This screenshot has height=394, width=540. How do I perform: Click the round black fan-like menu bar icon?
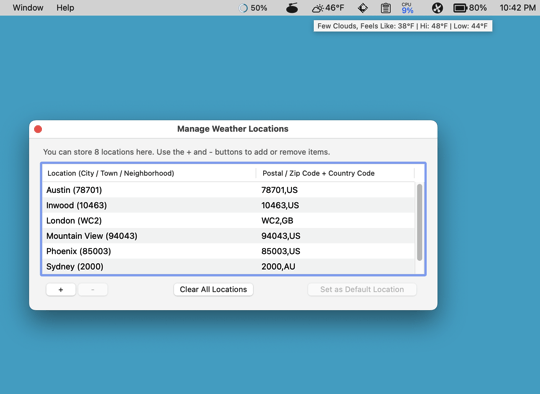pyautogui.click(x=437, y=8)
